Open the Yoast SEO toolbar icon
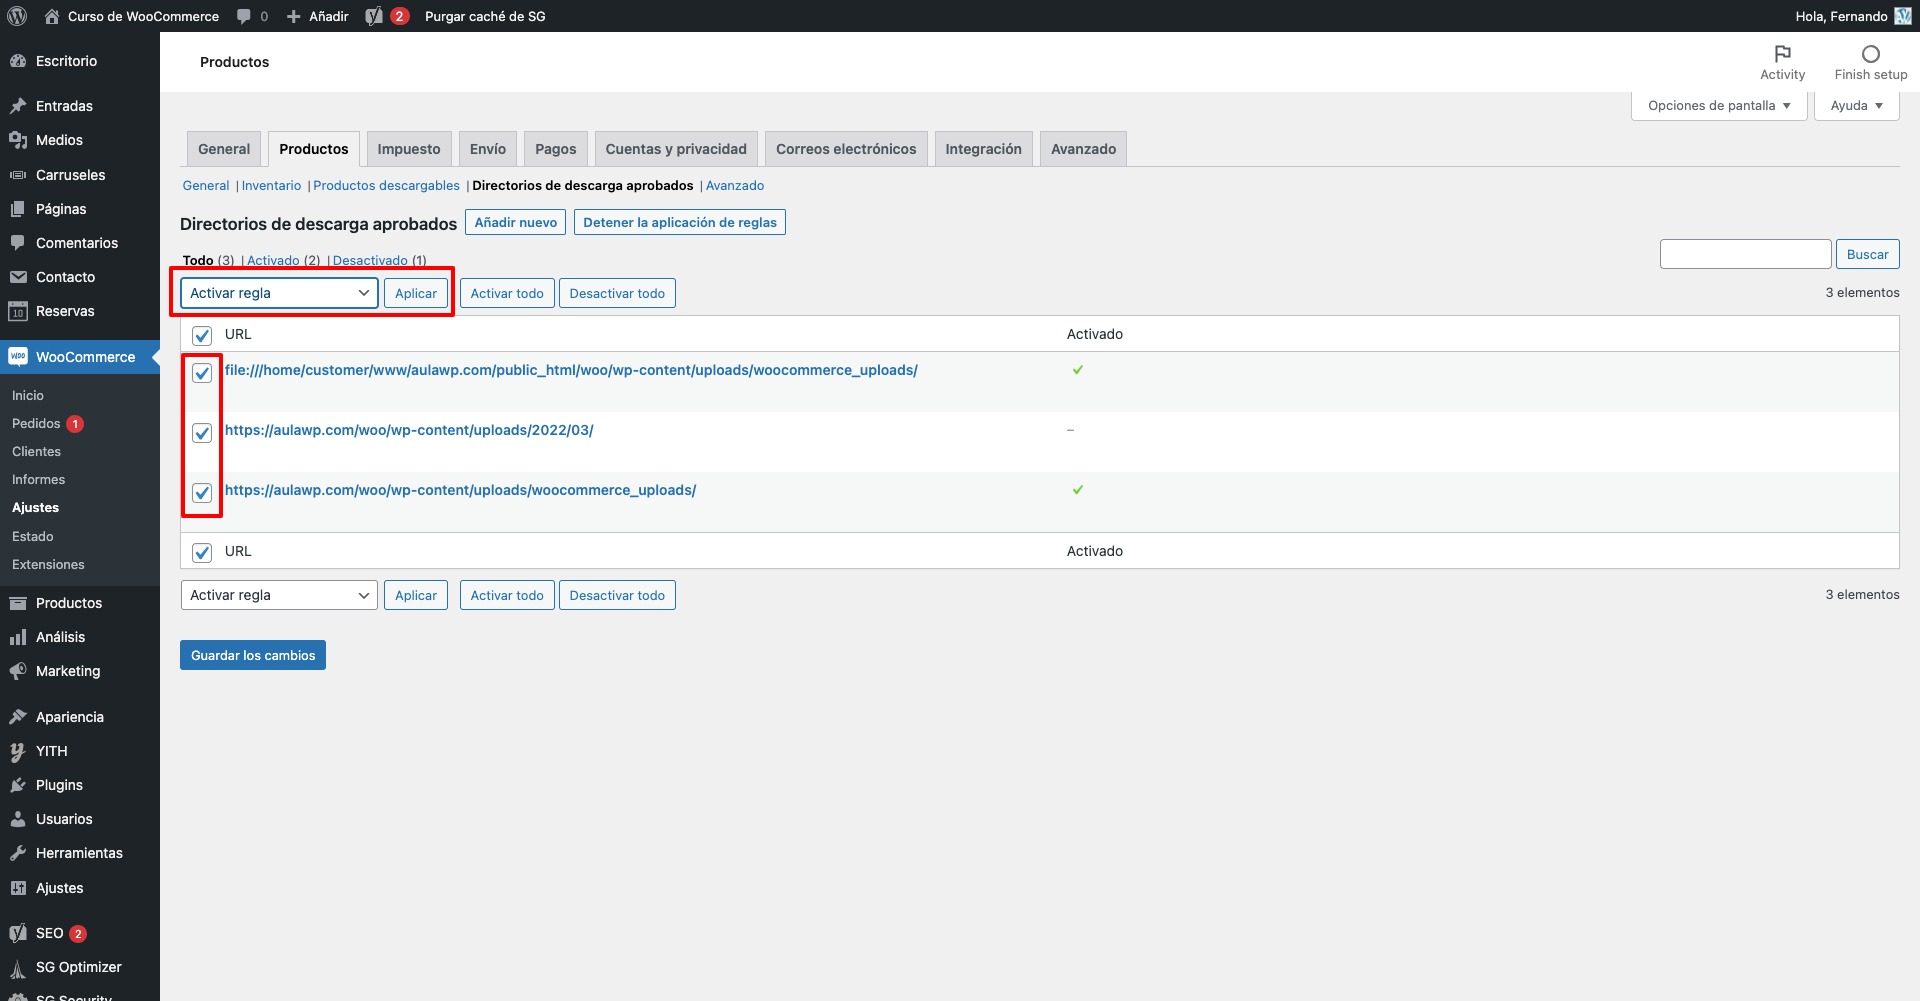Image resolution: width=1920 pixels, height=1001 pixels. [374, 16]
